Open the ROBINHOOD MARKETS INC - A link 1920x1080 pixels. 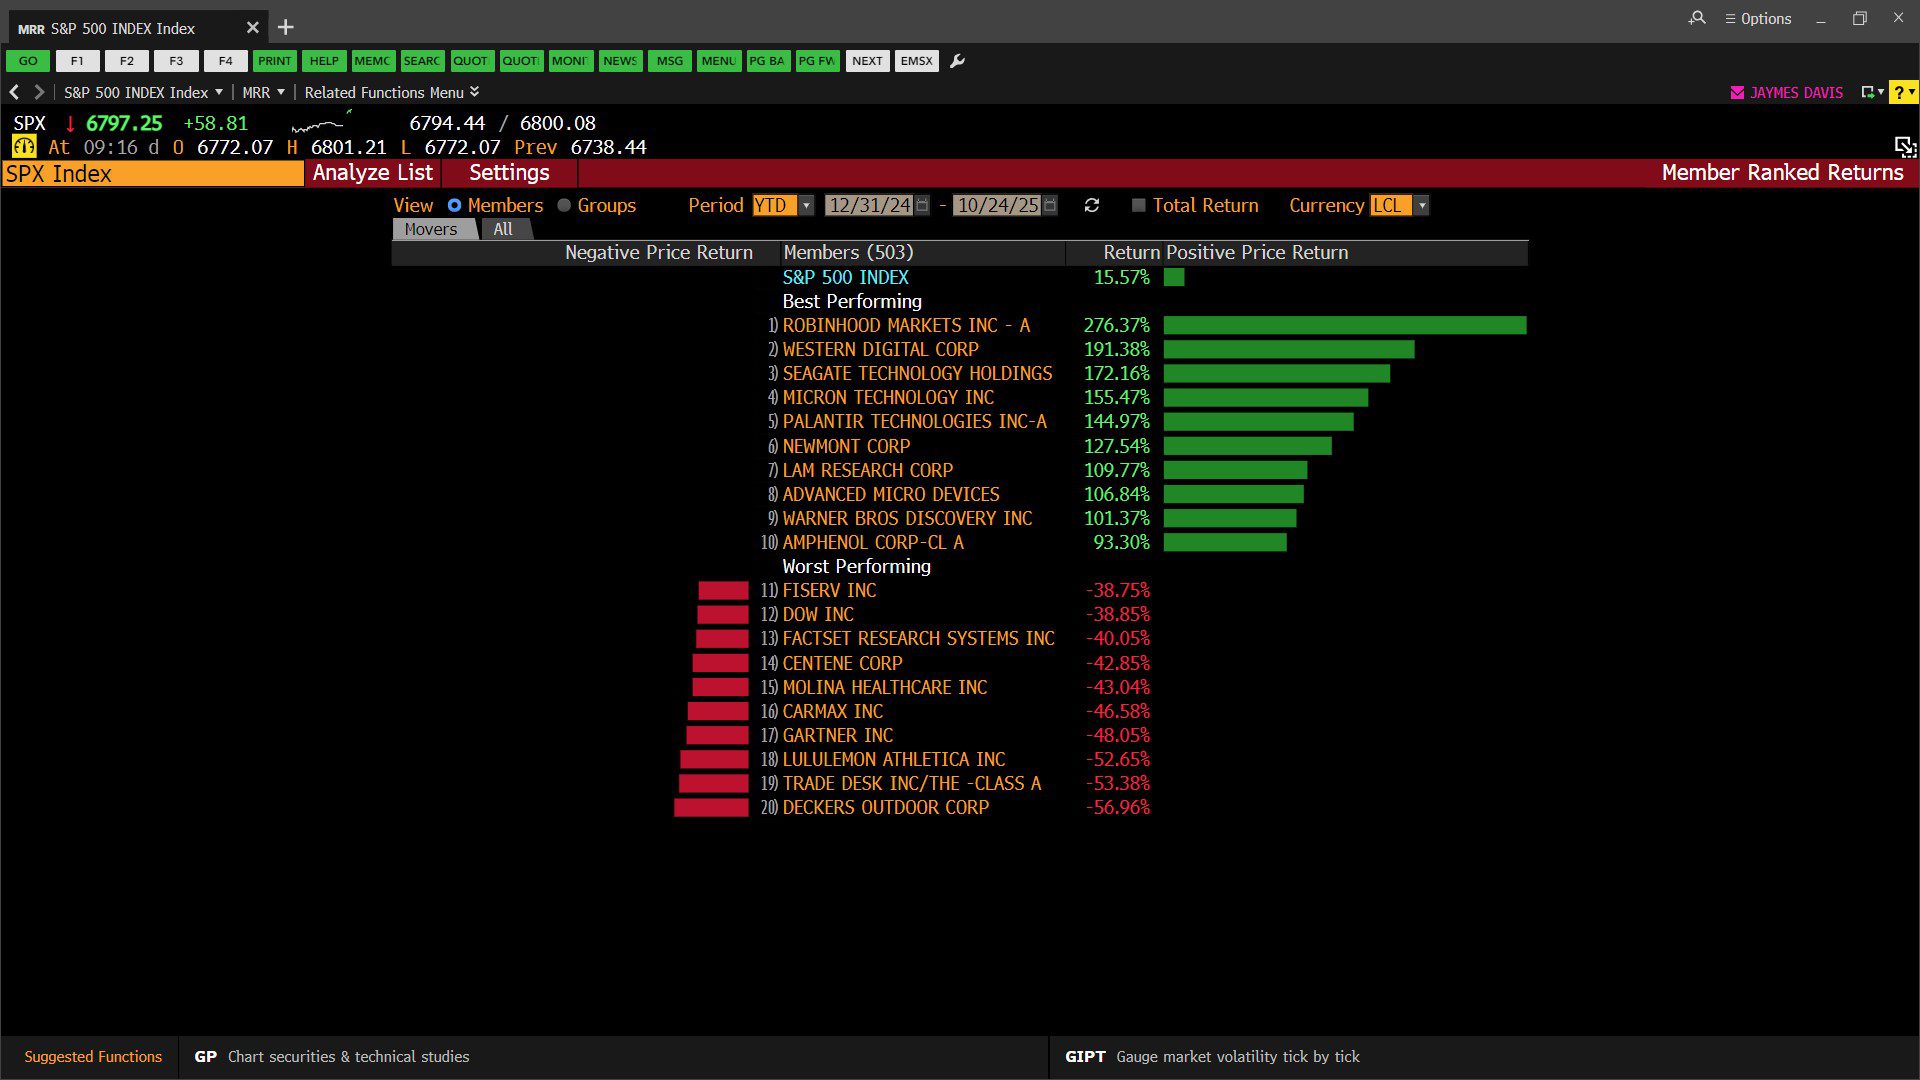[x=905, y=325]
